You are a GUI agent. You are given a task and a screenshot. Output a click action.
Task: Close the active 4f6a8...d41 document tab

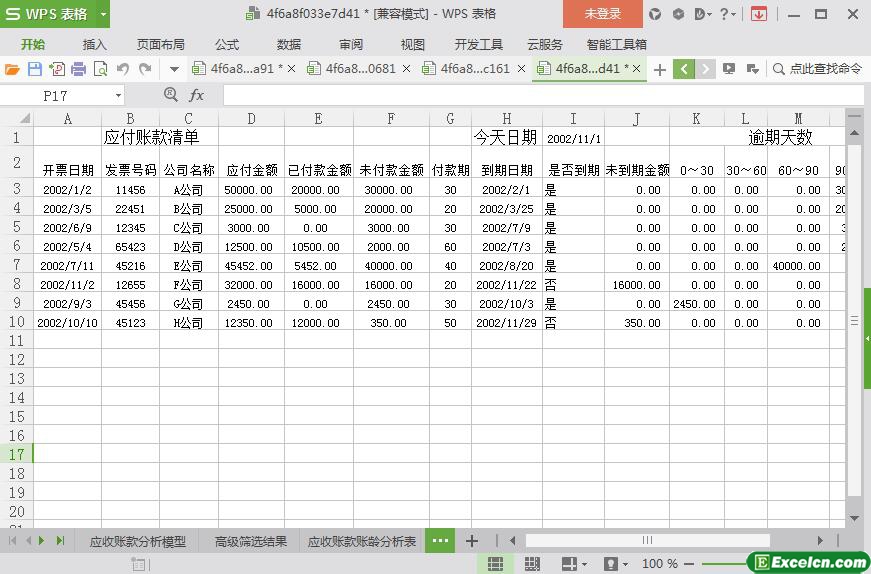[637, 69]
